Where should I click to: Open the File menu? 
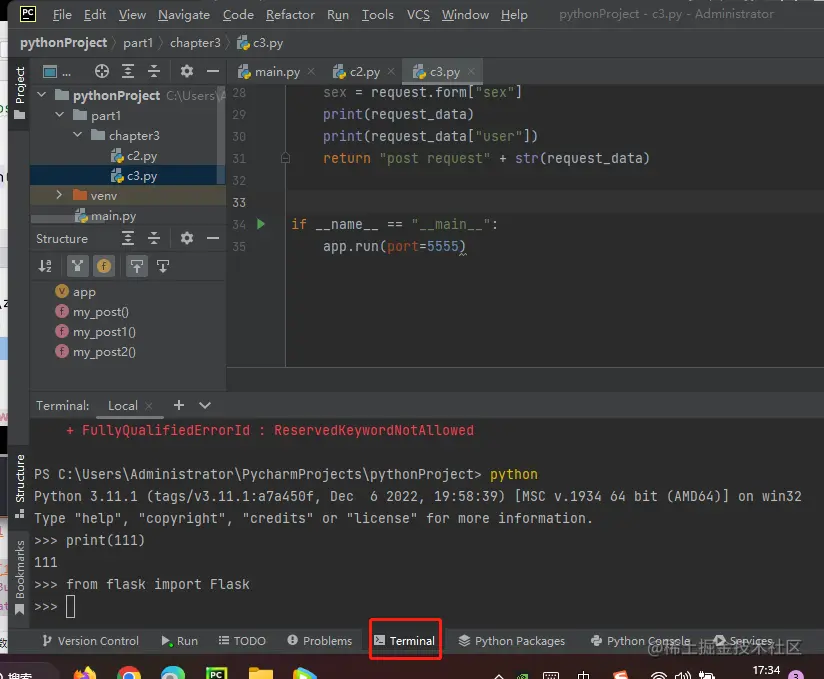(62, 15)
